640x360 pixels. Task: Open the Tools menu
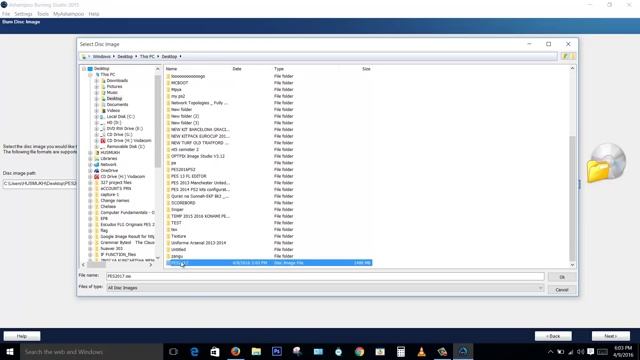[43, 14]
